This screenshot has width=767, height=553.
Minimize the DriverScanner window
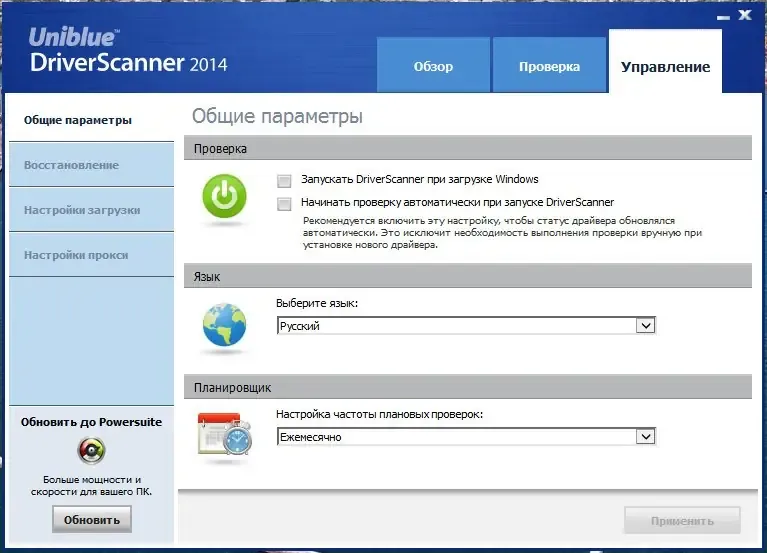pyautogui.click(x=723, y=17)
